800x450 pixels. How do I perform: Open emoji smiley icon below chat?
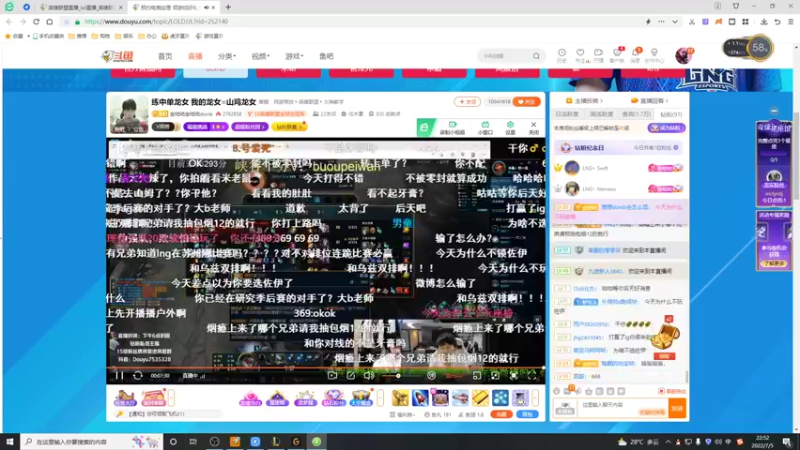557,391
